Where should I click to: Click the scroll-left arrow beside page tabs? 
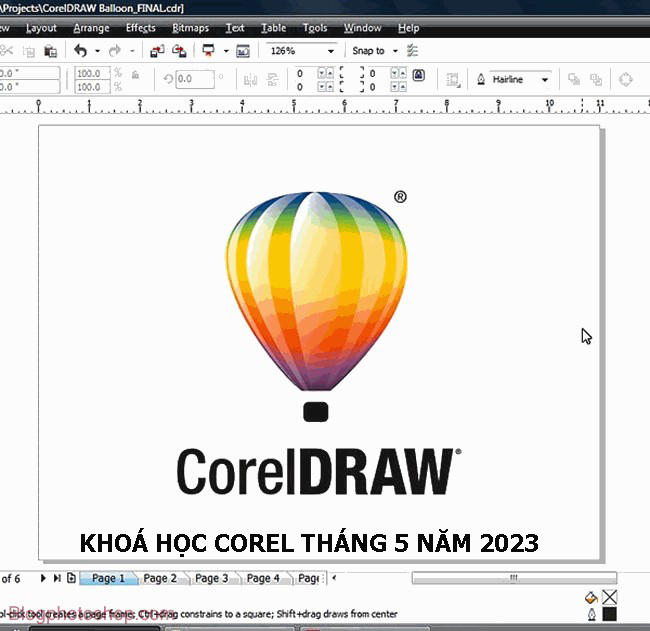(x=334, y=578)
